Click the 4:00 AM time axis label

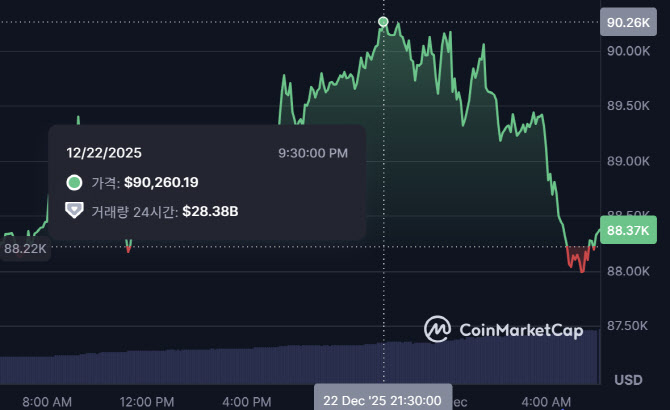coord(550,401)
